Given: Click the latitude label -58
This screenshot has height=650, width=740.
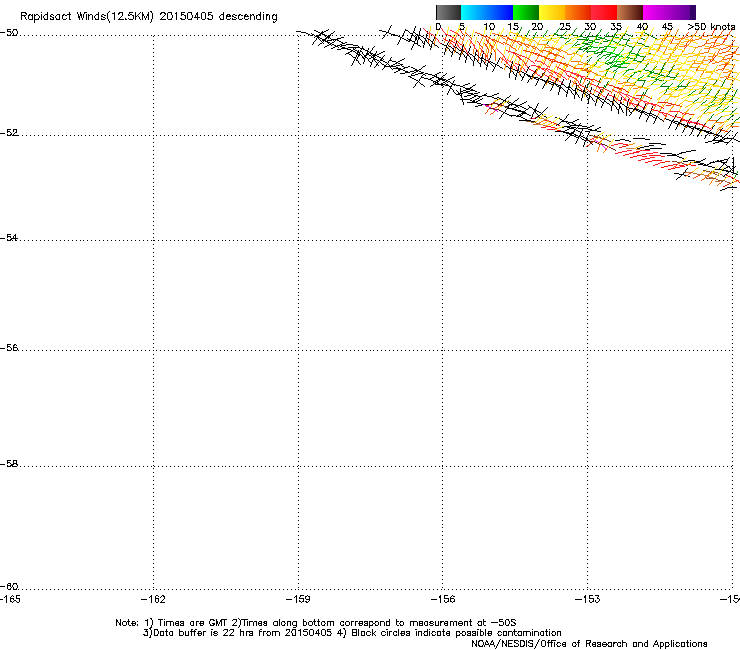Looking at the screenshot, I should click(9, 464).
